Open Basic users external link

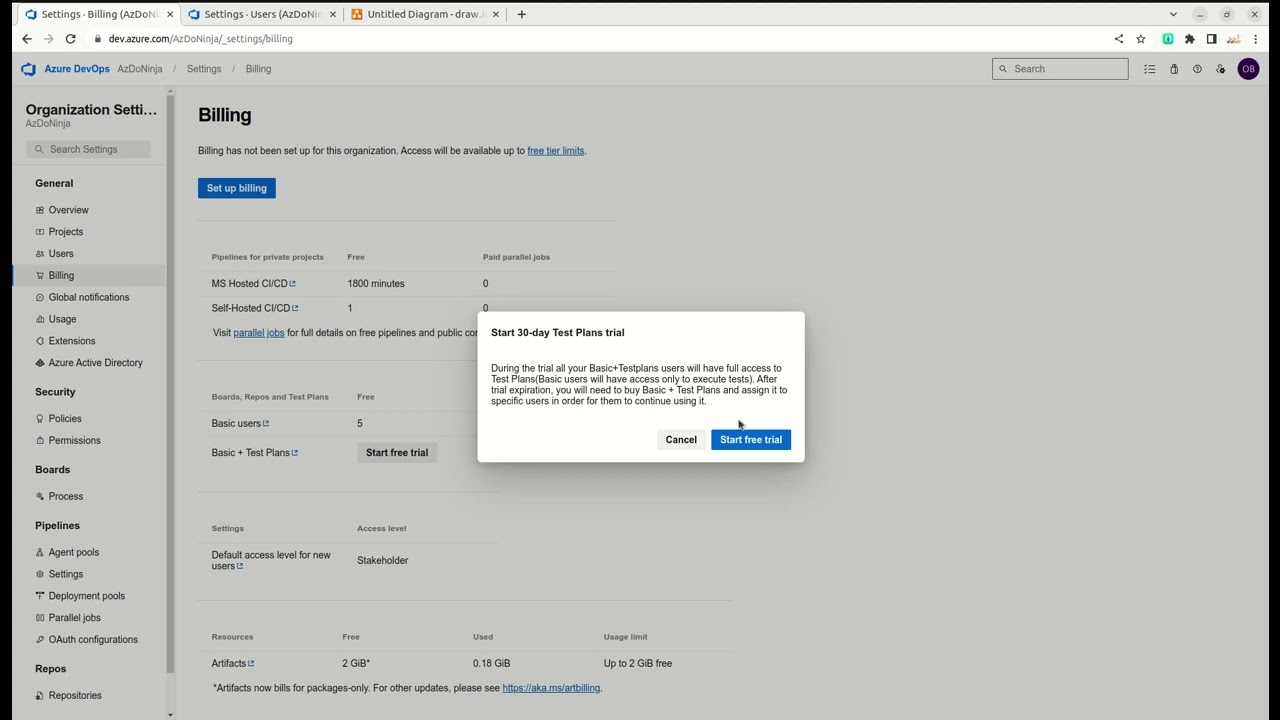(266, 424)
